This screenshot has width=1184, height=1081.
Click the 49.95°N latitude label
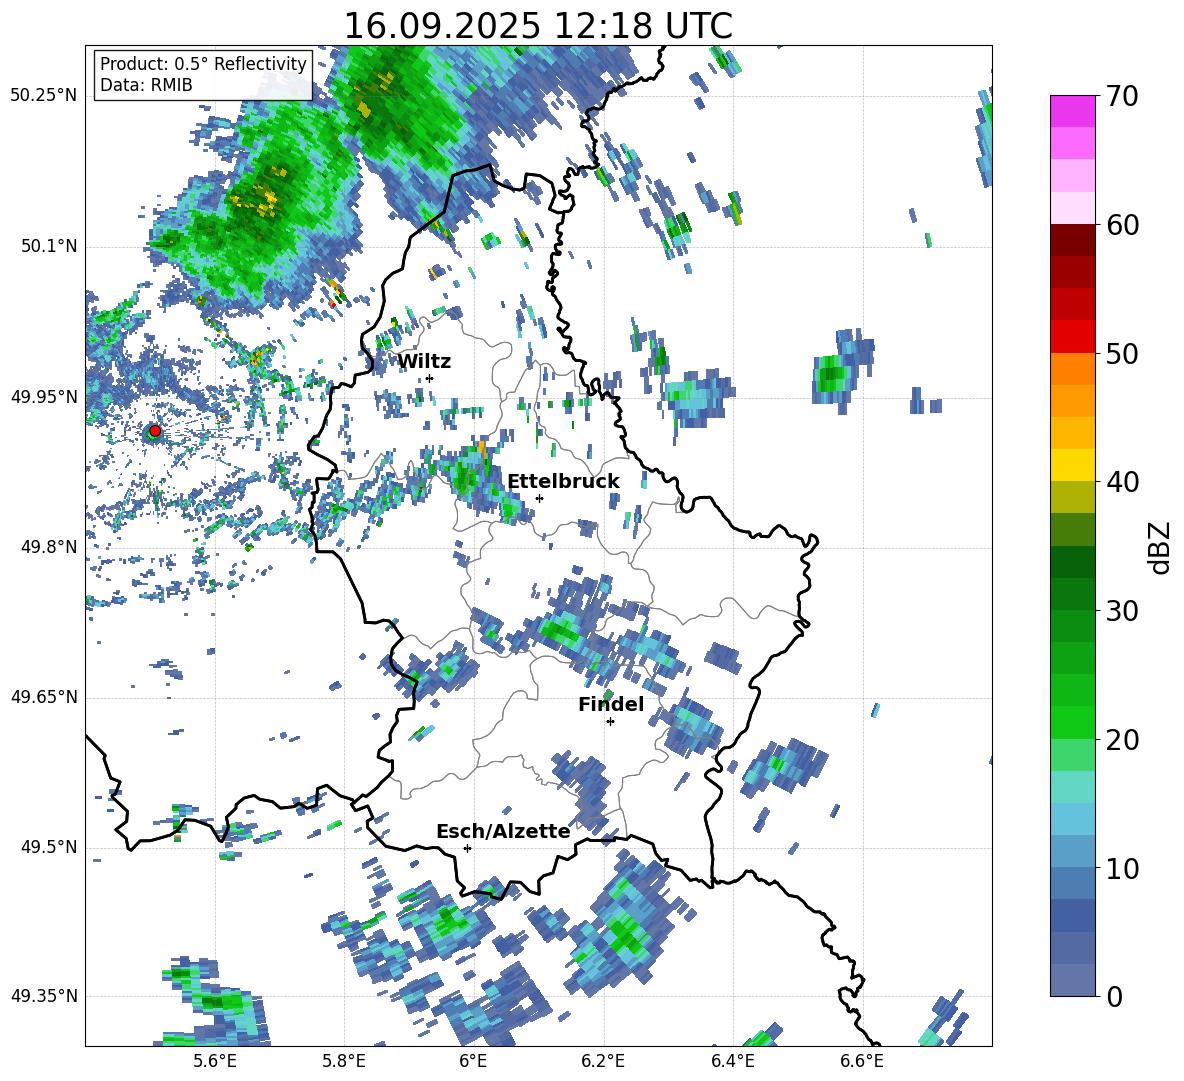pyautogui.click(x=44, y=397)
